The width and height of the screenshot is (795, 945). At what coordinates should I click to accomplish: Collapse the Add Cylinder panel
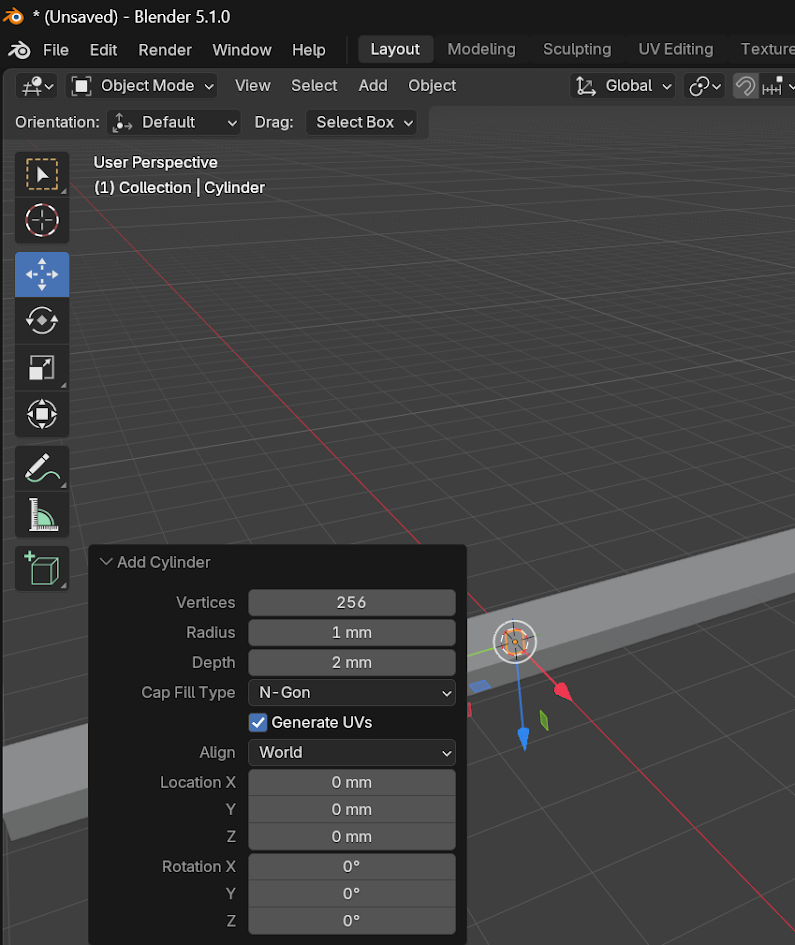pyautogui.click(x=106, y=562)
